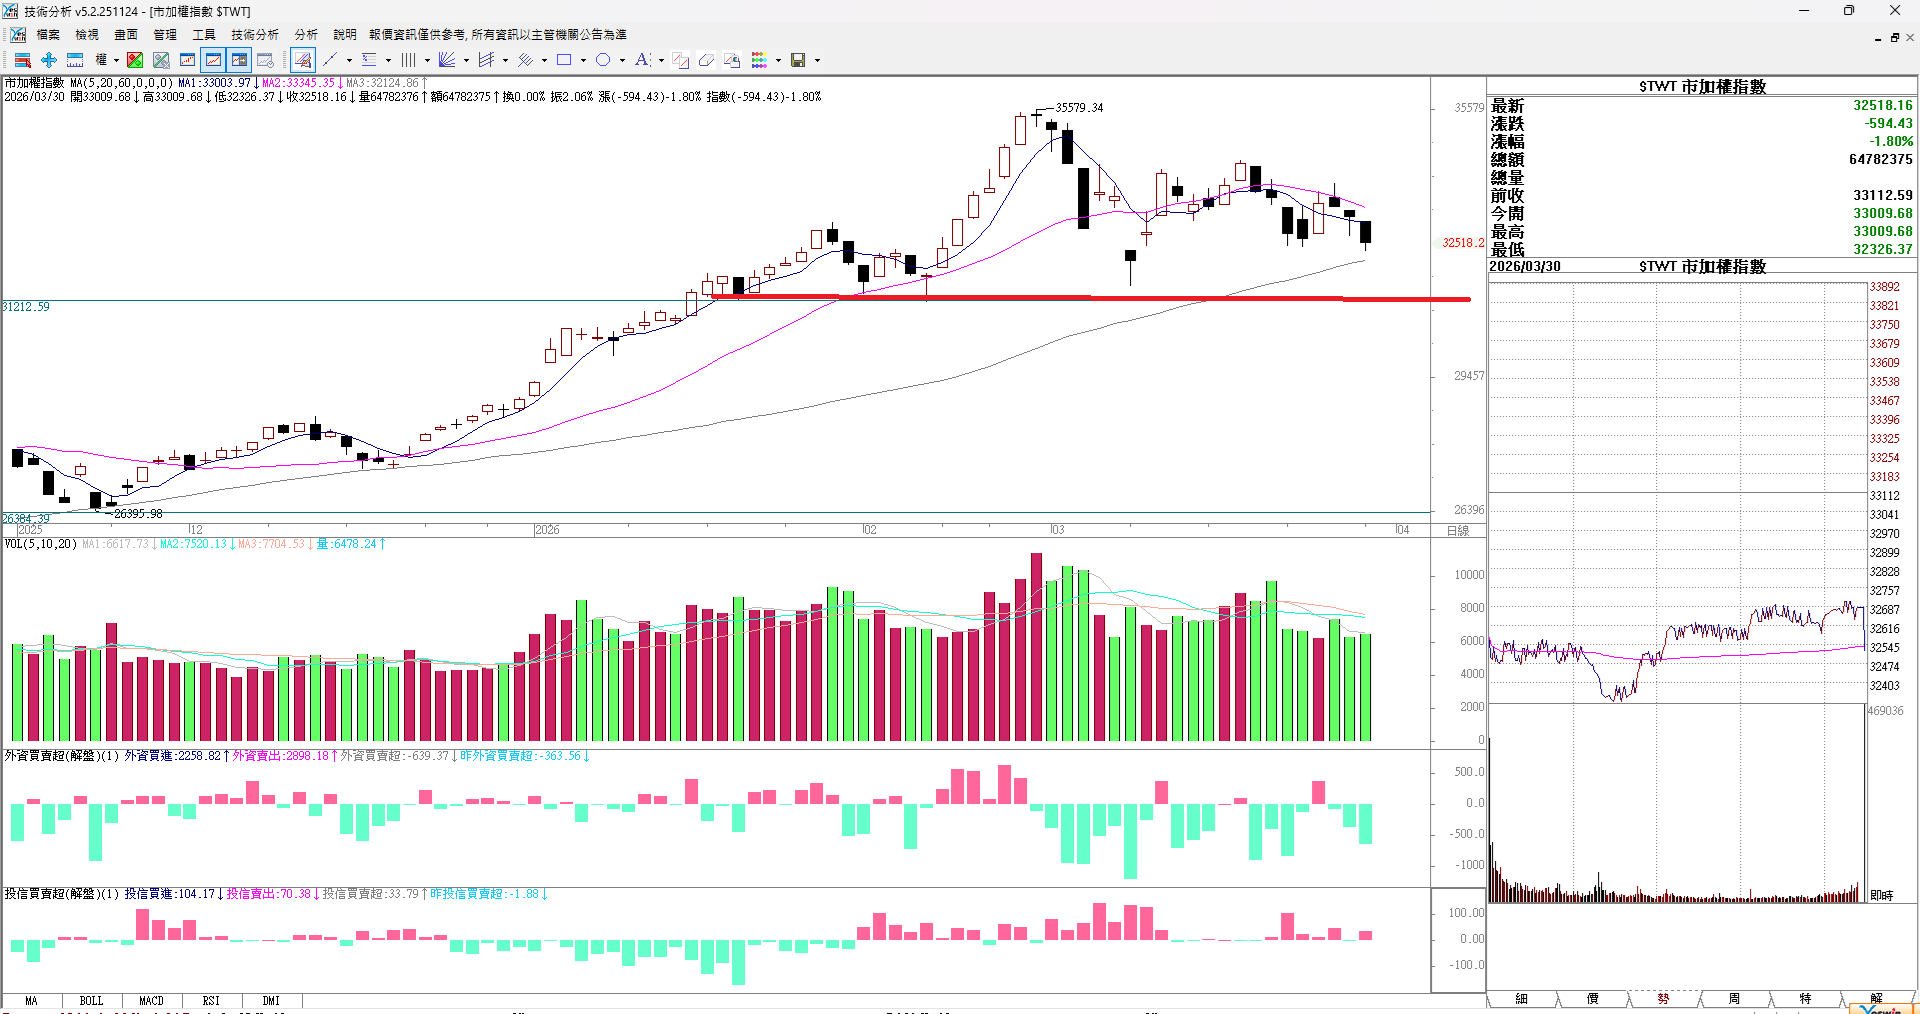
Task: Select the trend line drawing tool
Action: click(x=330, y=60)
